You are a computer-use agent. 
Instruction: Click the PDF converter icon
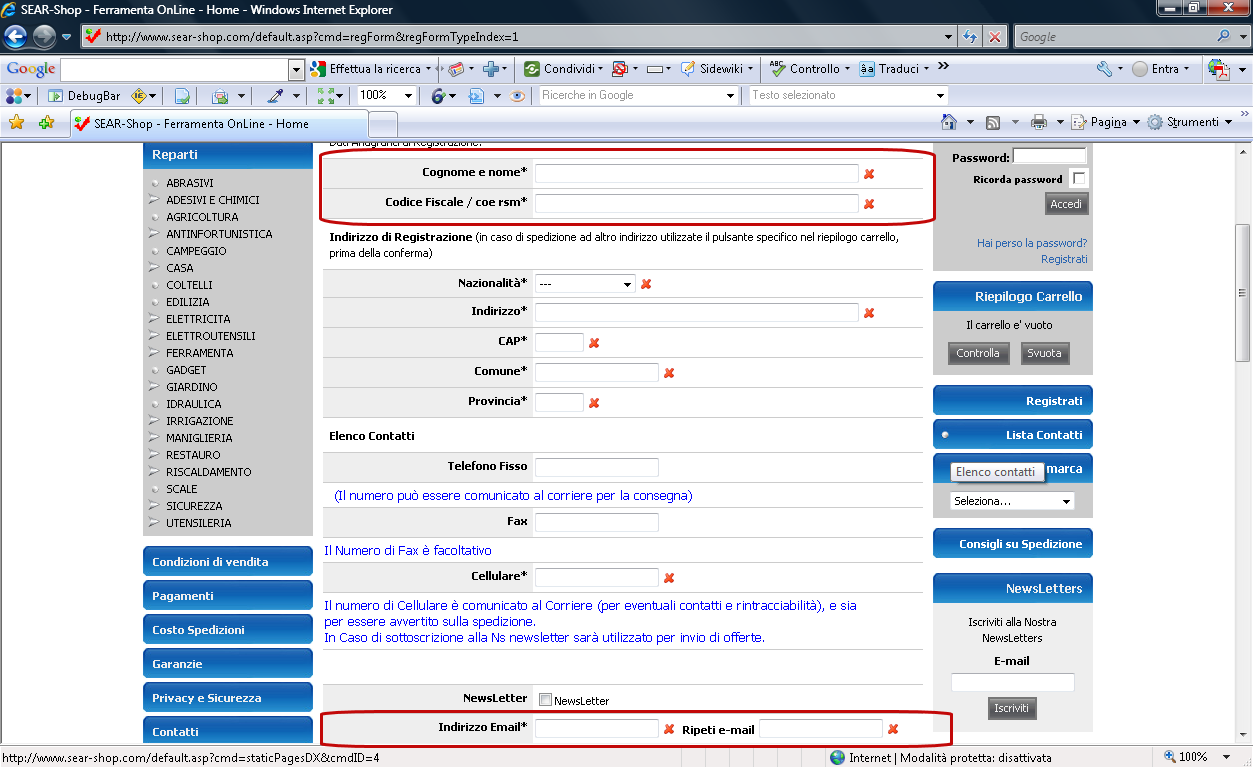pyautogui.click(x=1218, y=69)
